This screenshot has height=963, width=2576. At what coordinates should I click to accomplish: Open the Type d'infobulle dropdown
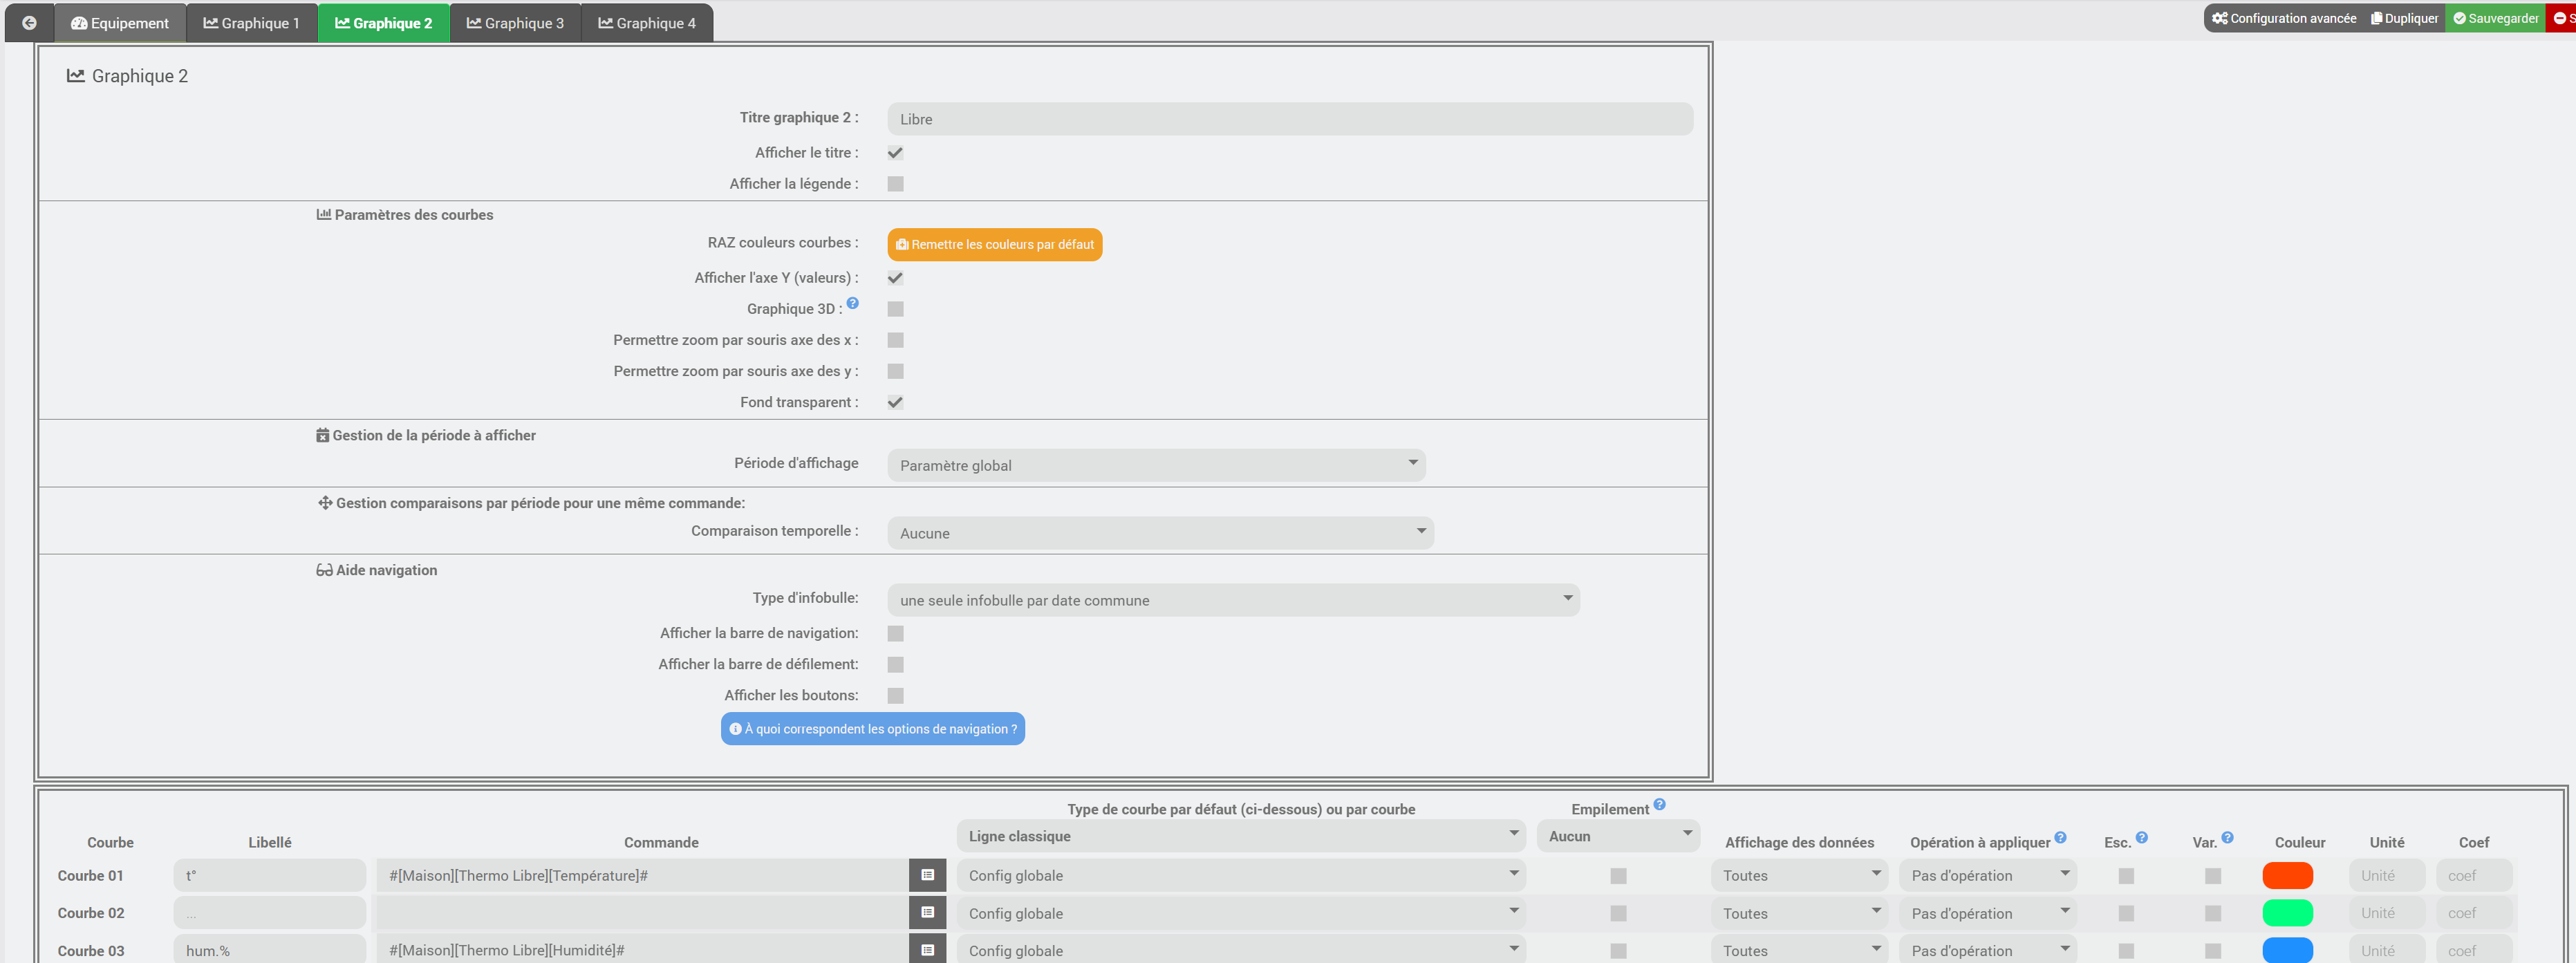coord(1232,600)
